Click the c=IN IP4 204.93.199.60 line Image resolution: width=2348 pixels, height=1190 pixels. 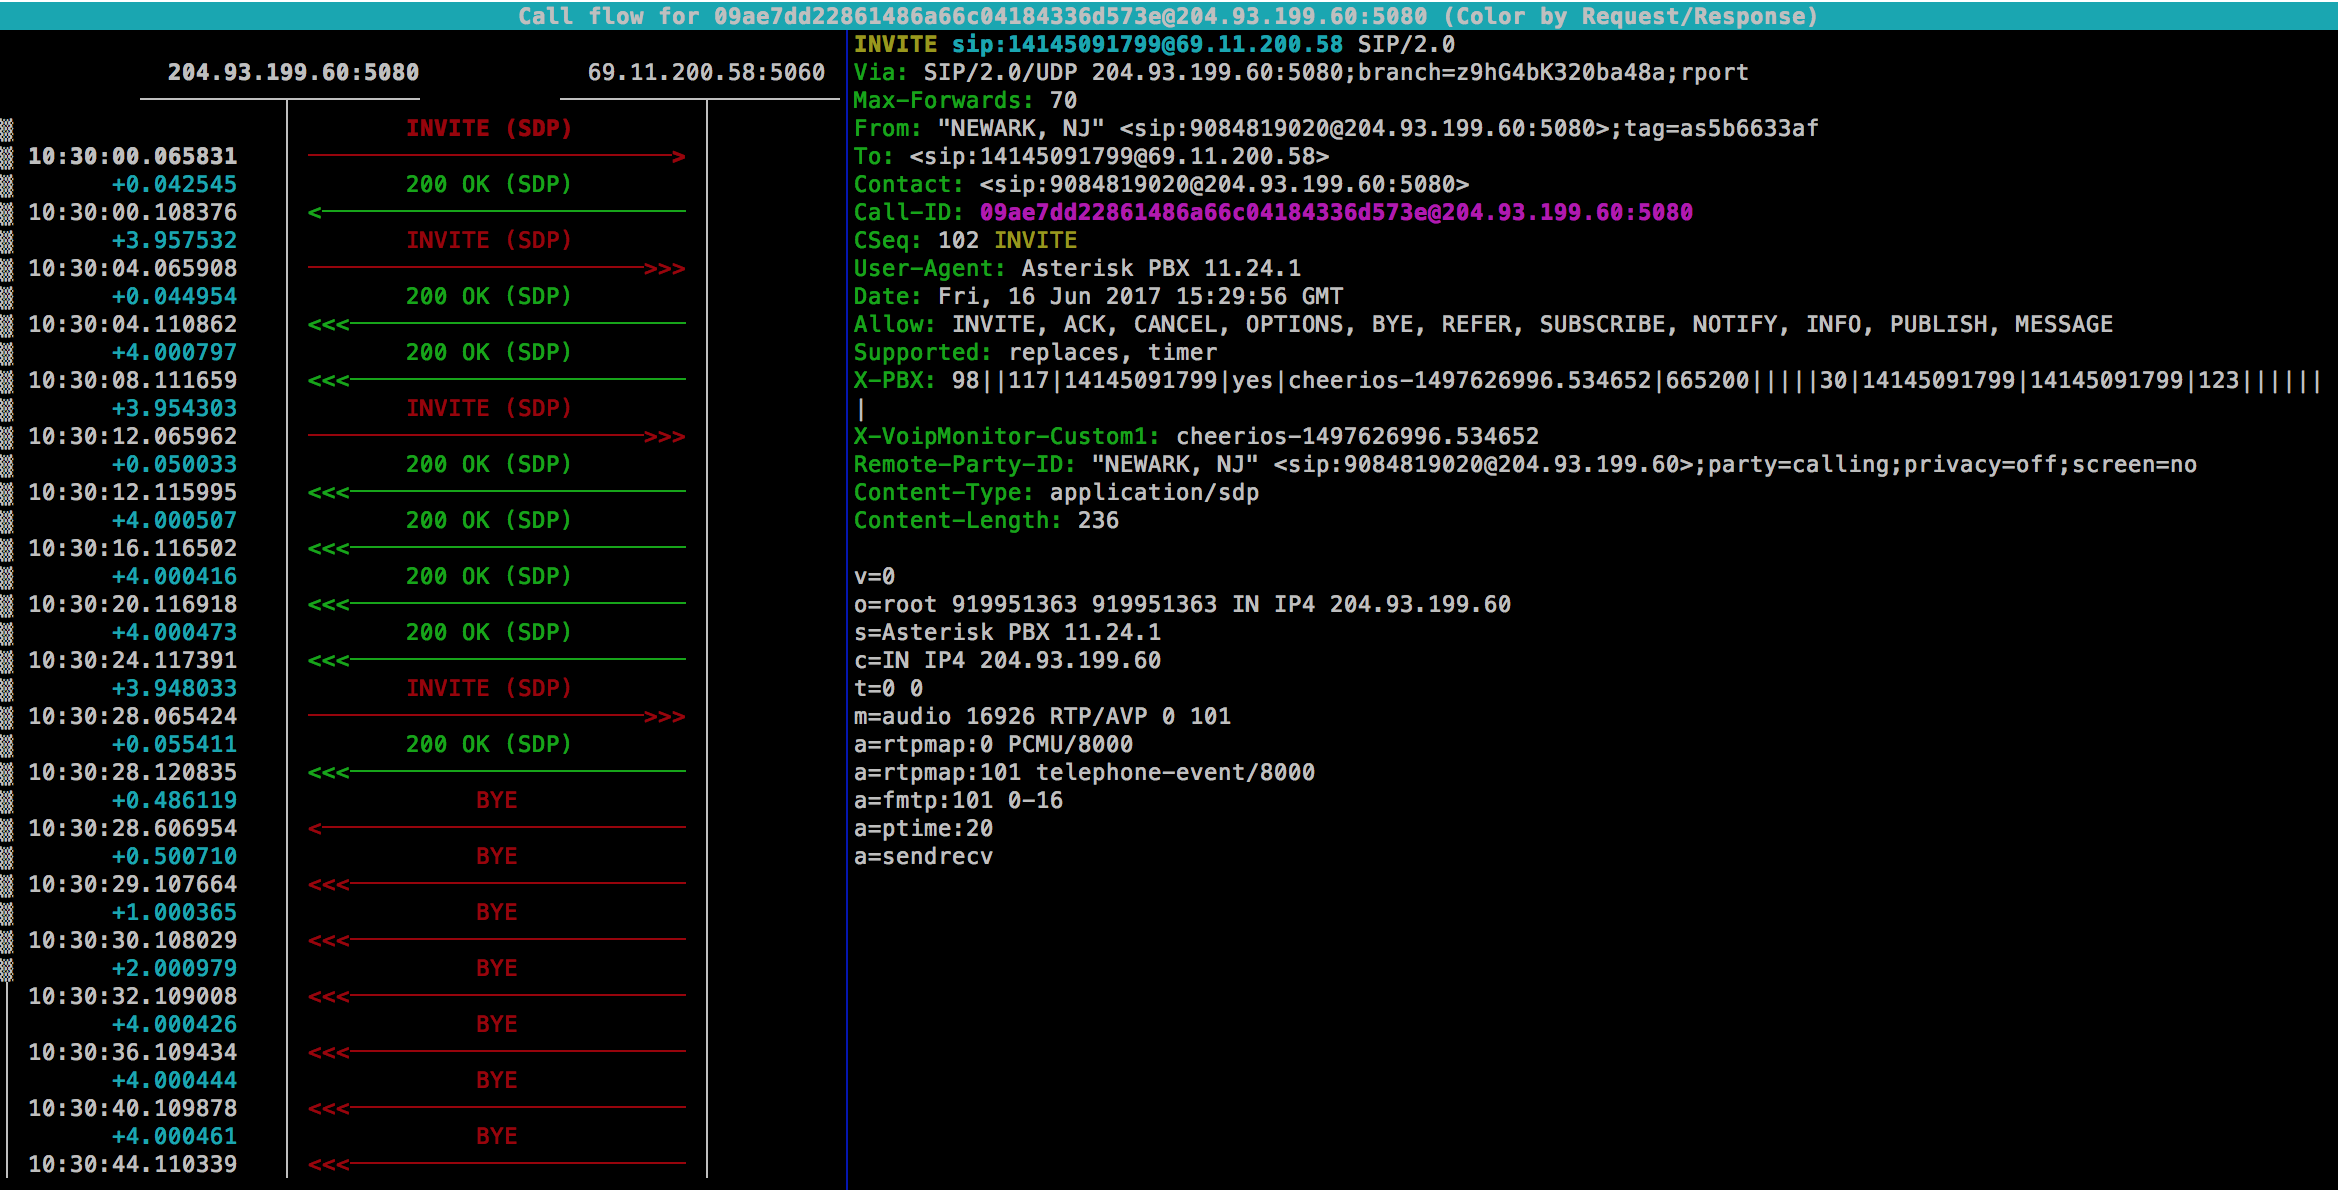pos(1007,660)
